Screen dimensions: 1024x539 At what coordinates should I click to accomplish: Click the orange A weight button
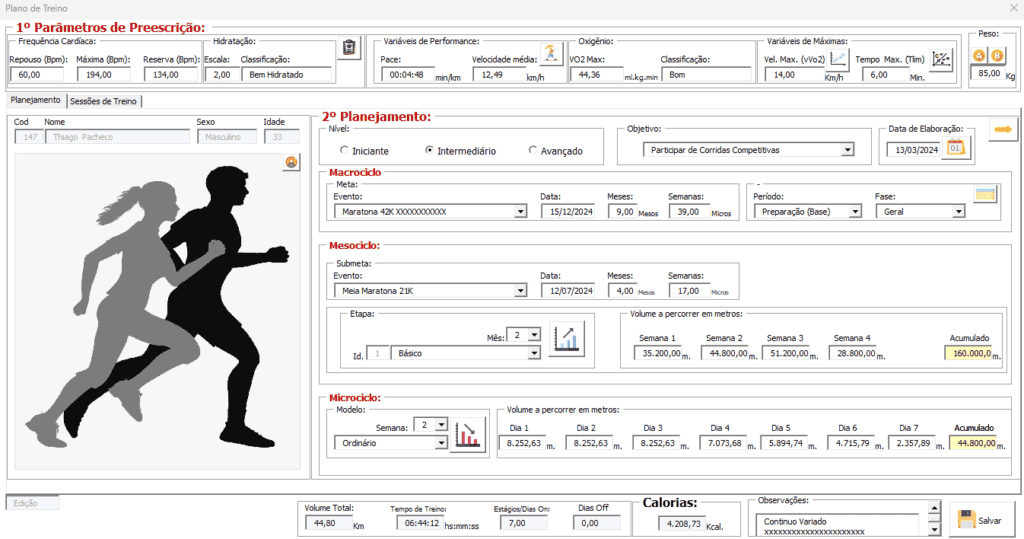coord(979,56)
